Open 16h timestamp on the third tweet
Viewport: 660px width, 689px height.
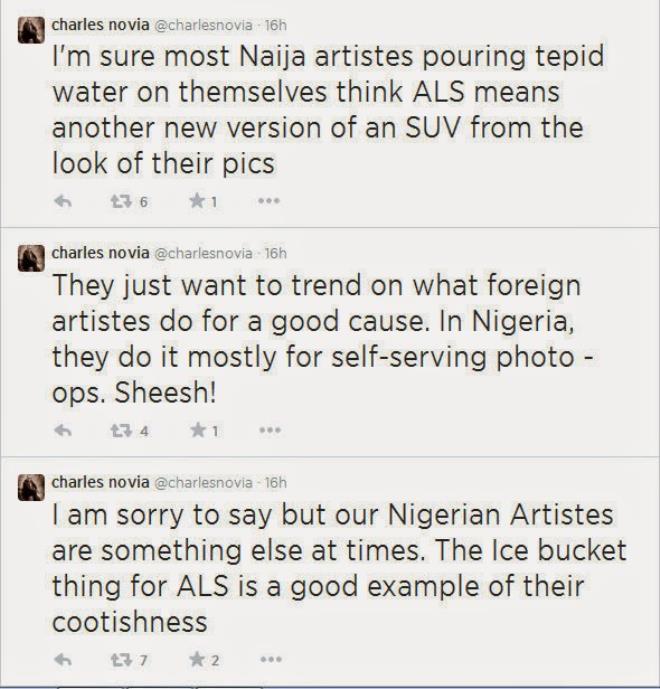click(275, 482)
